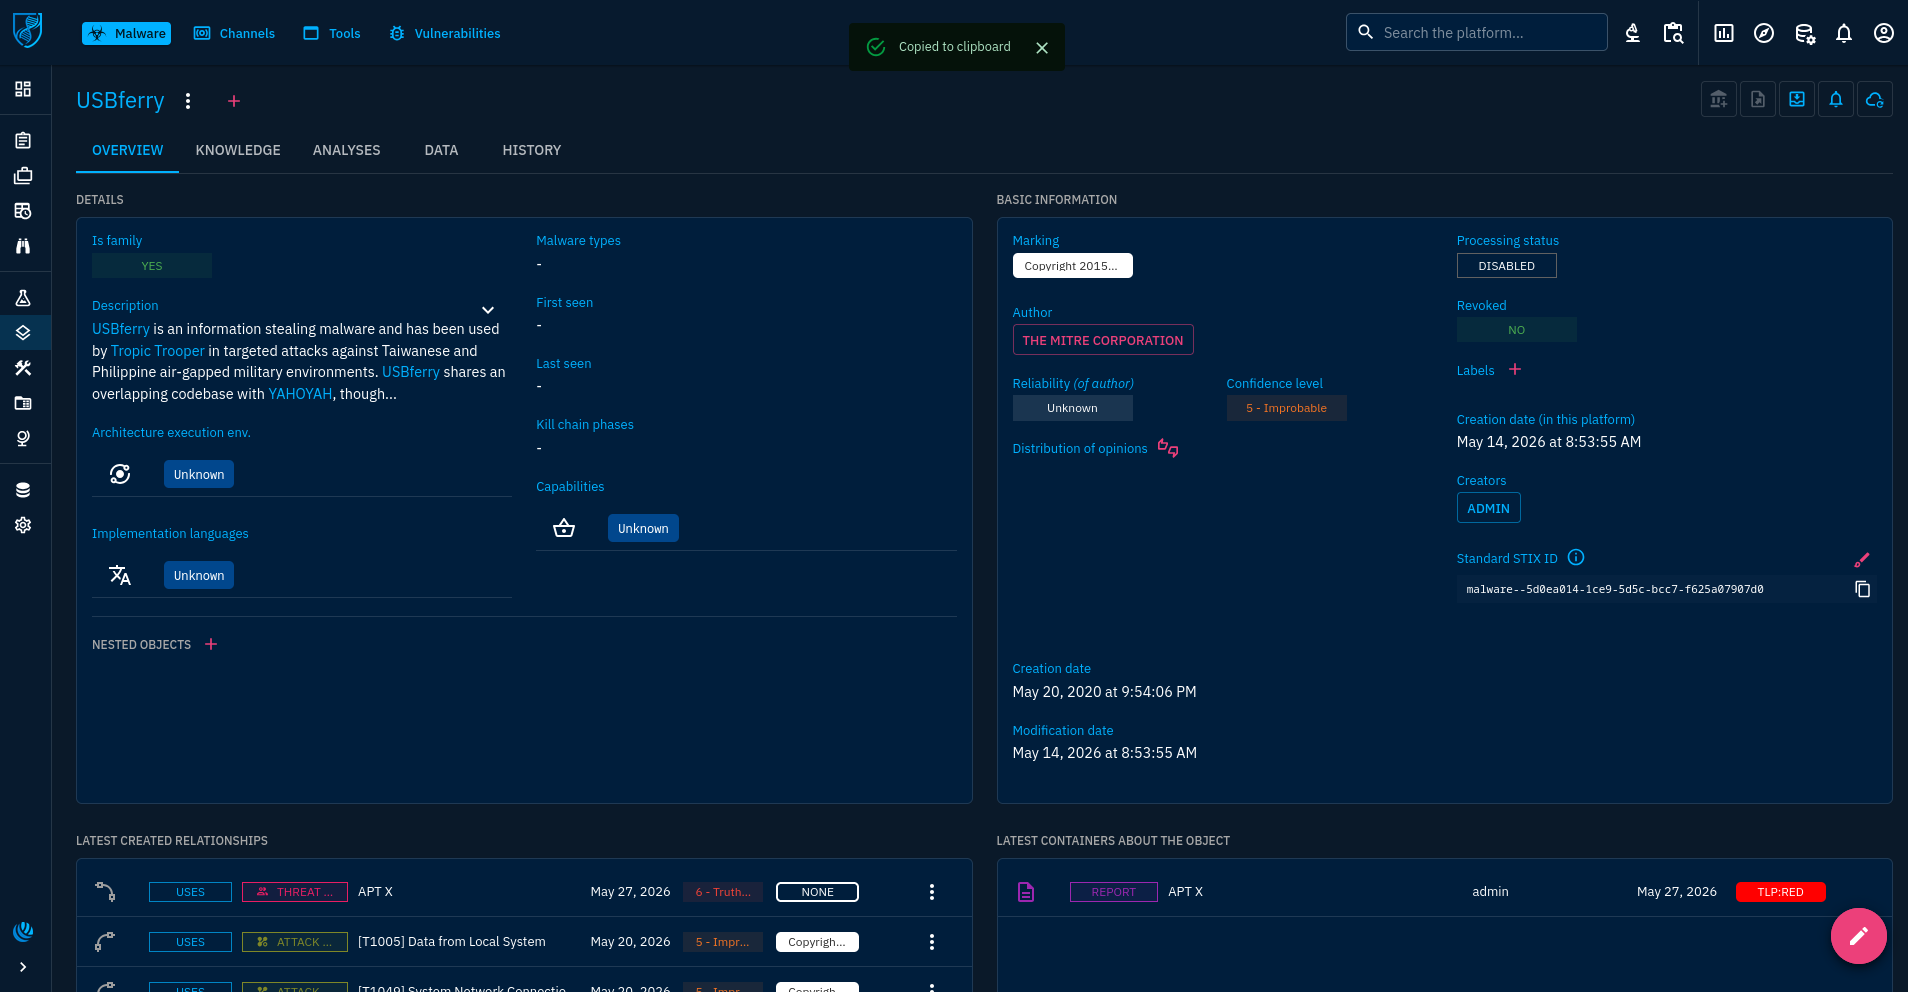1908x992 pixels.
Task: Click the download-box icon in entity header
Action: [x=1797, y=99]
